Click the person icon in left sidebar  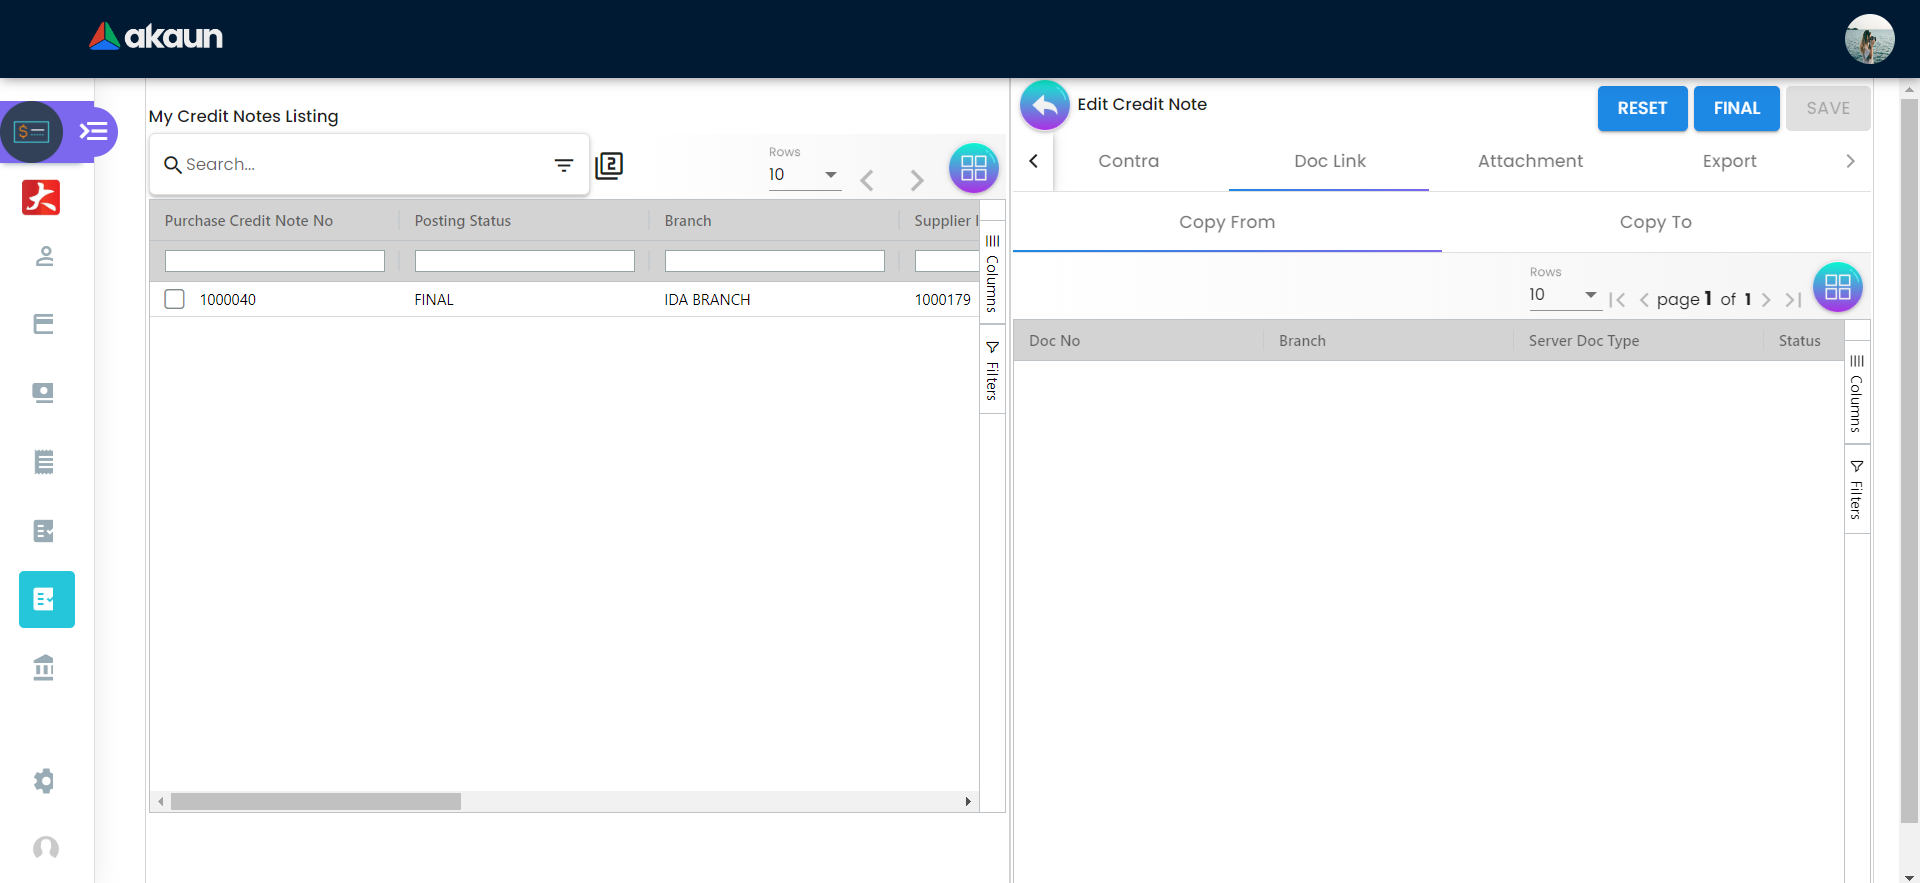tap(44, 256)
